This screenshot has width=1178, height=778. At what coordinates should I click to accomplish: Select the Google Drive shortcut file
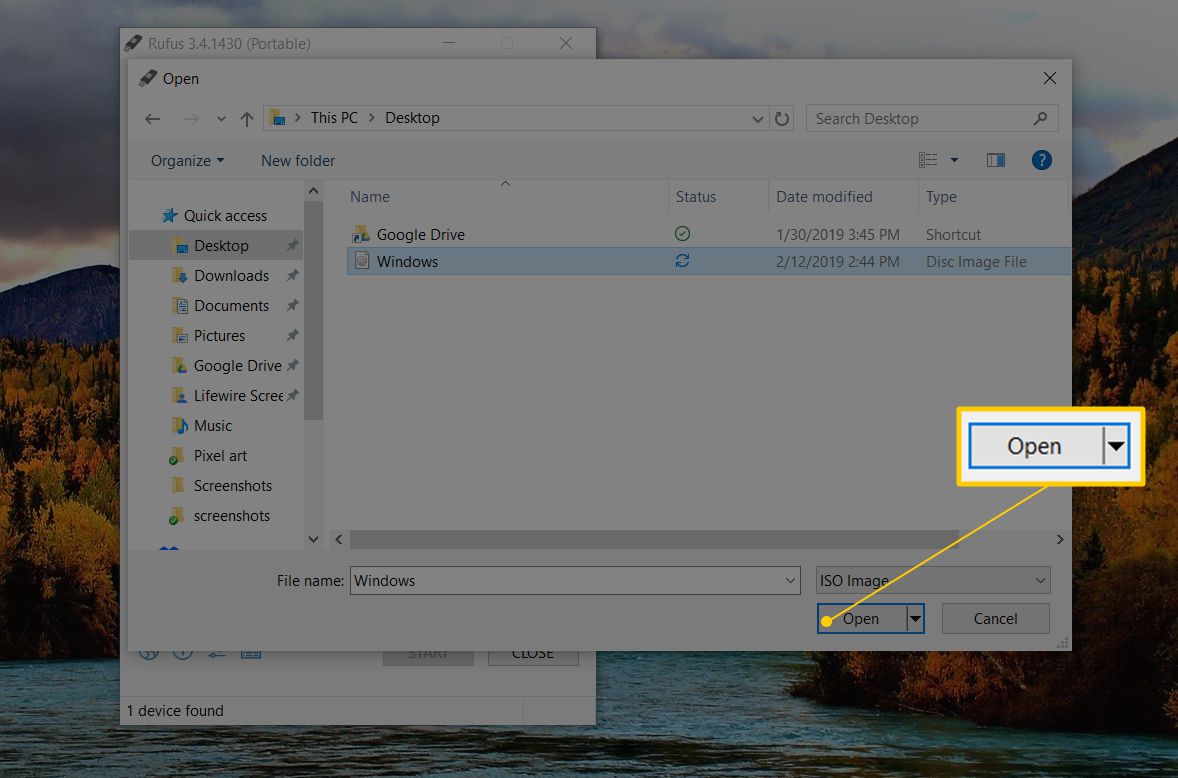420,235
